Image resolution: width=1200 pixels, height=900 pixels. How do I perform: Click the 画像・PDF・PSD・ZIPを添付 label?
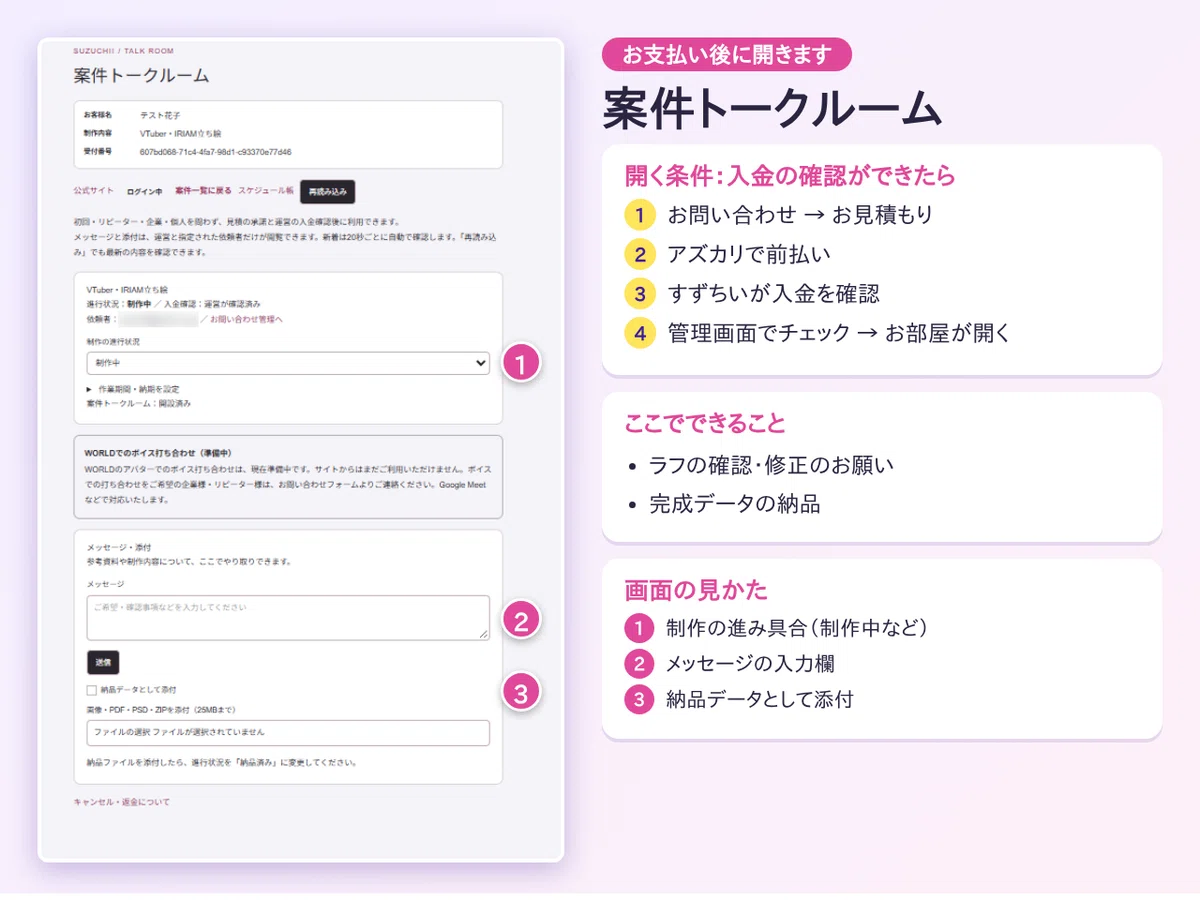coord(161,709)
